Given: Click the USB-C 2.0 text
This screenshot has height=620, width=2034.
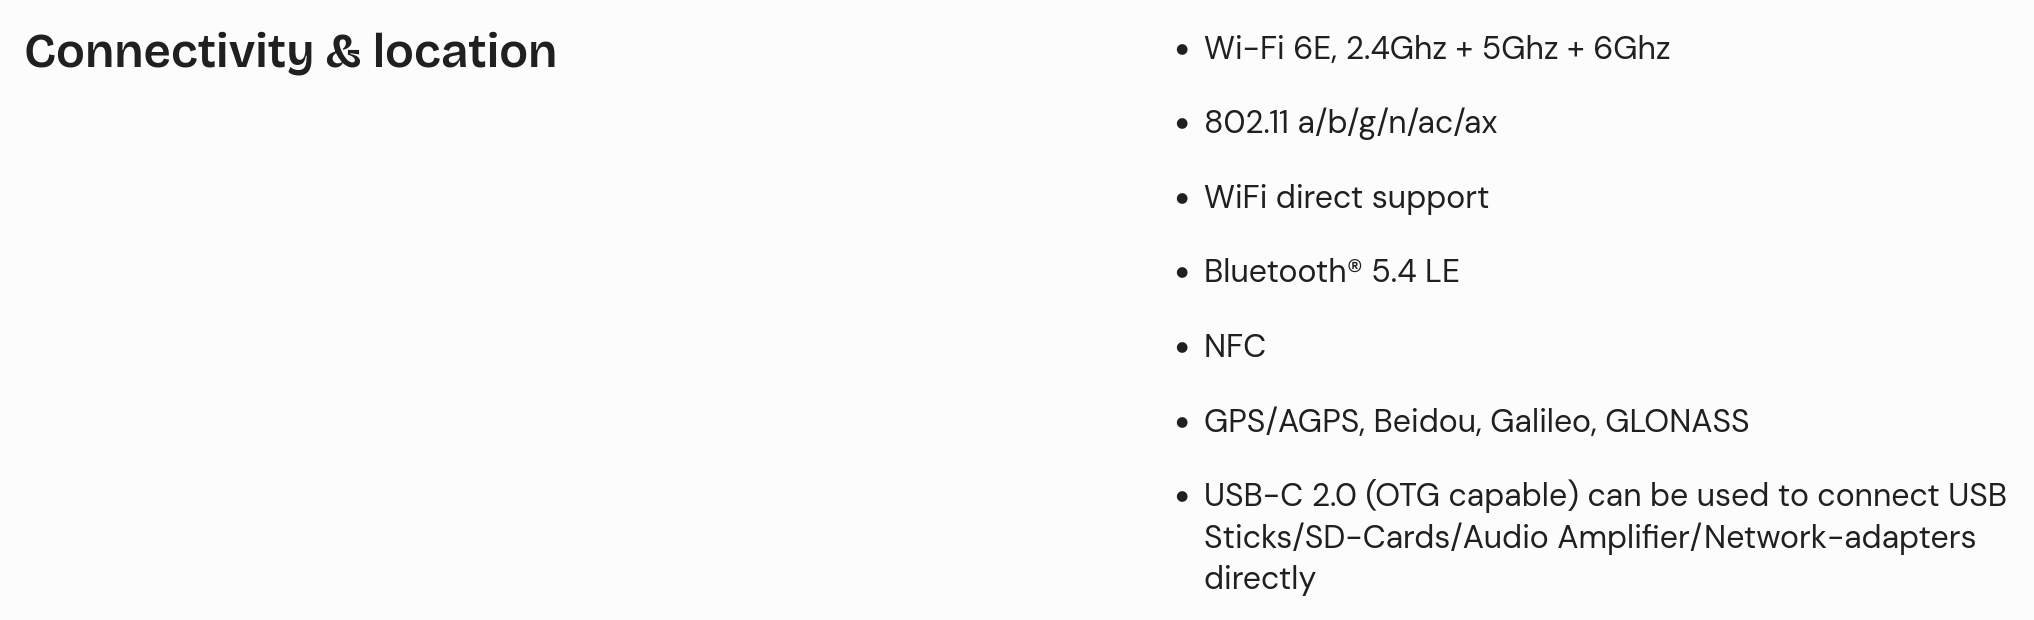Looking at the screenshot, I should coord(1279,495).
